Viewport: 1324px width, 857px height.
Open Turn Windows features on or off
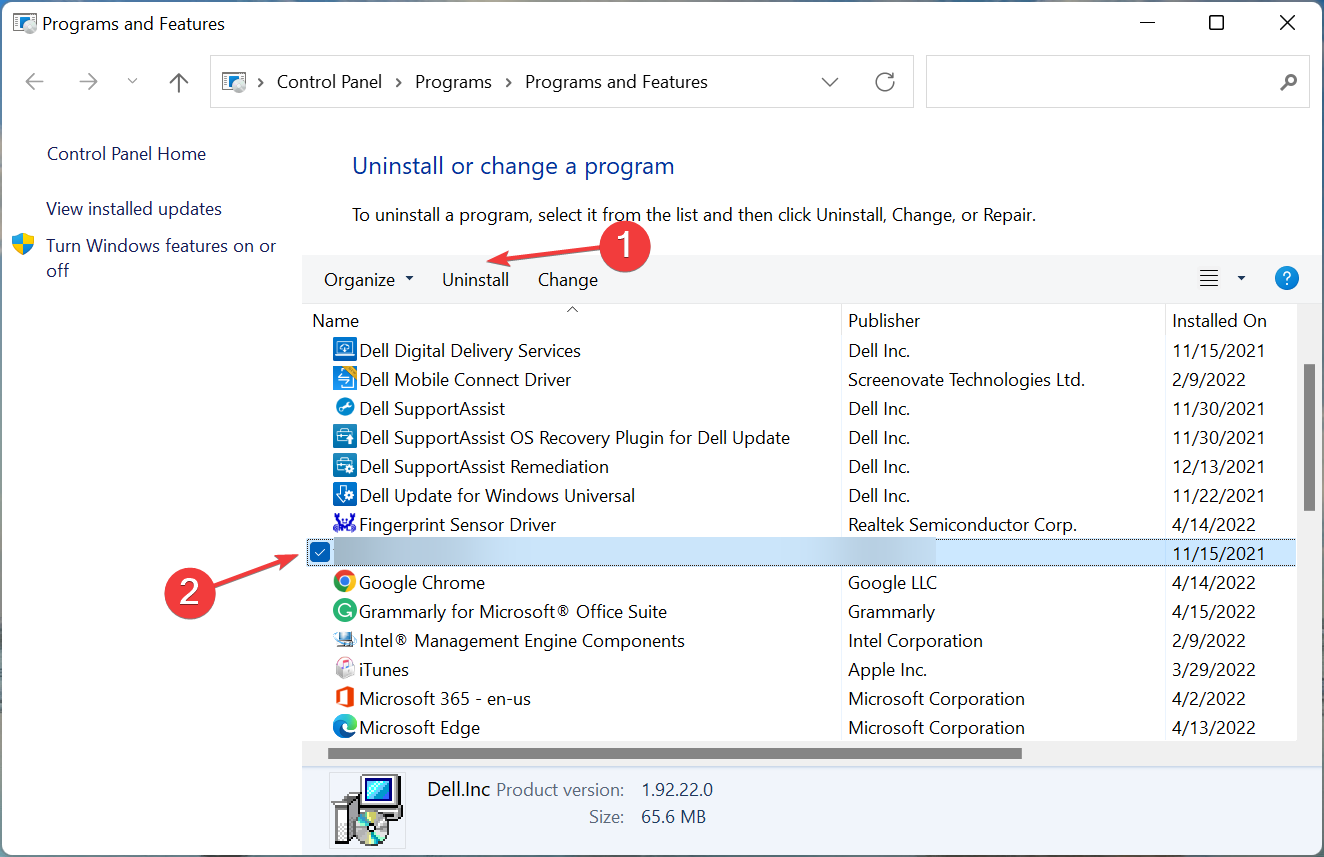161,258
